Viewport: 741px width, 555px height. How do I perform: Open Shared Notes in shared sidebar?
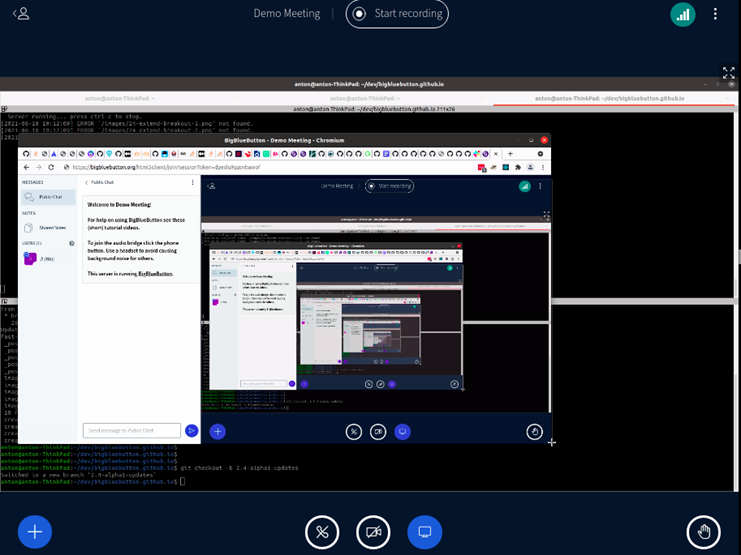click(51, 228)
